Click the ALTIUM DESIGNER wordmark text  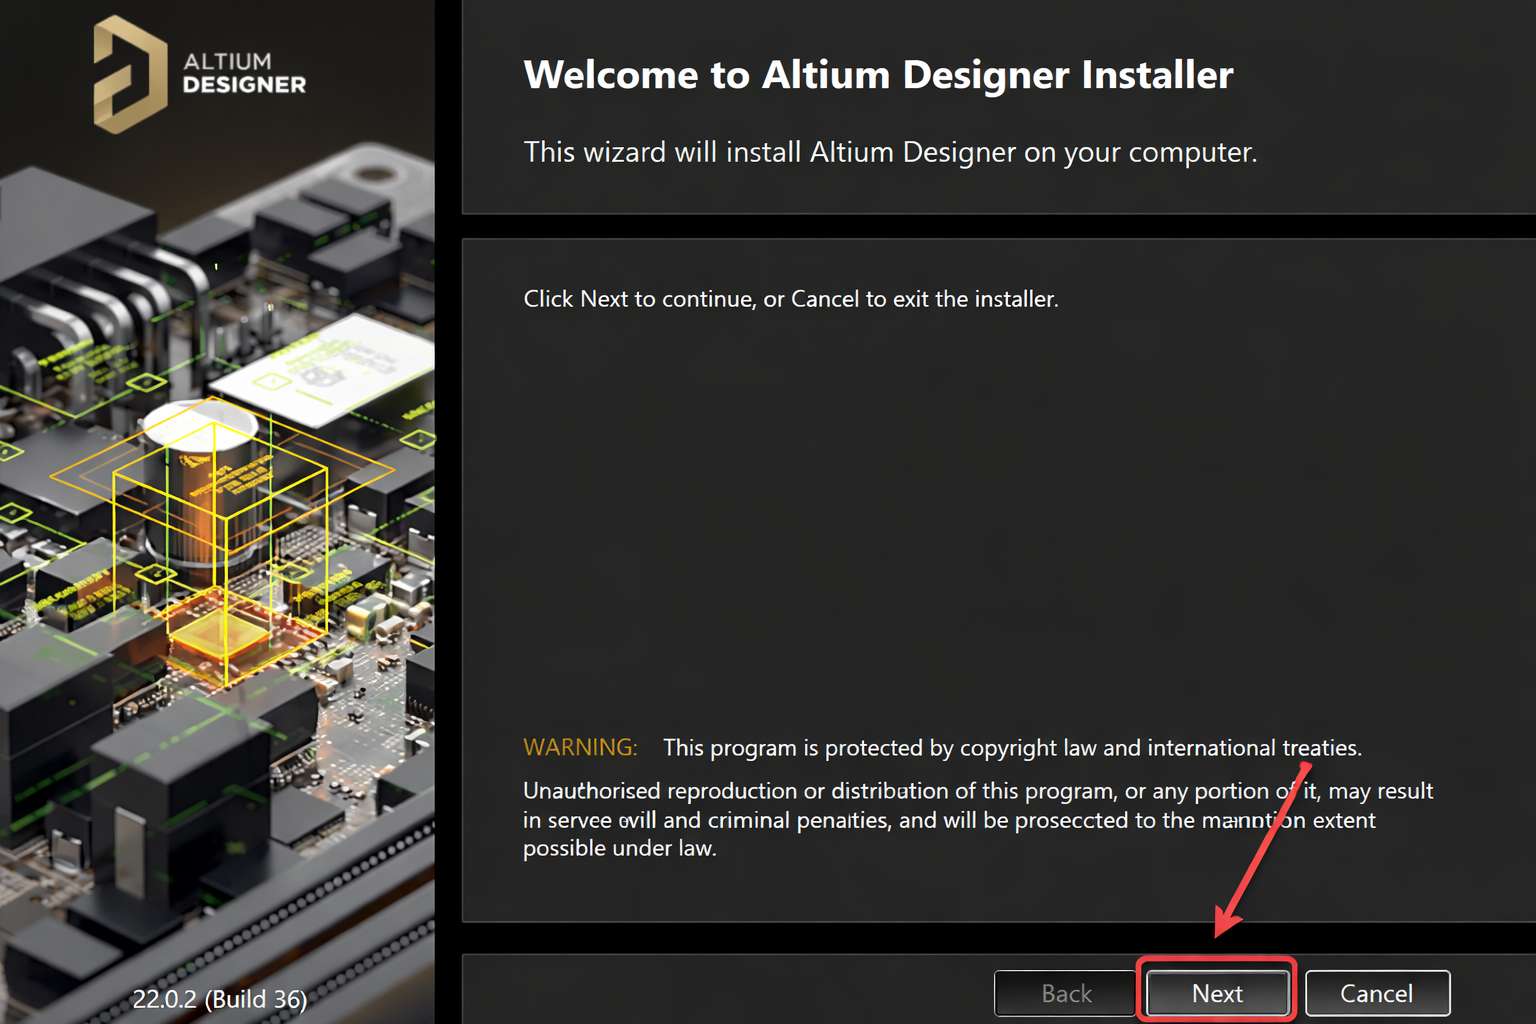coord(244,73)
